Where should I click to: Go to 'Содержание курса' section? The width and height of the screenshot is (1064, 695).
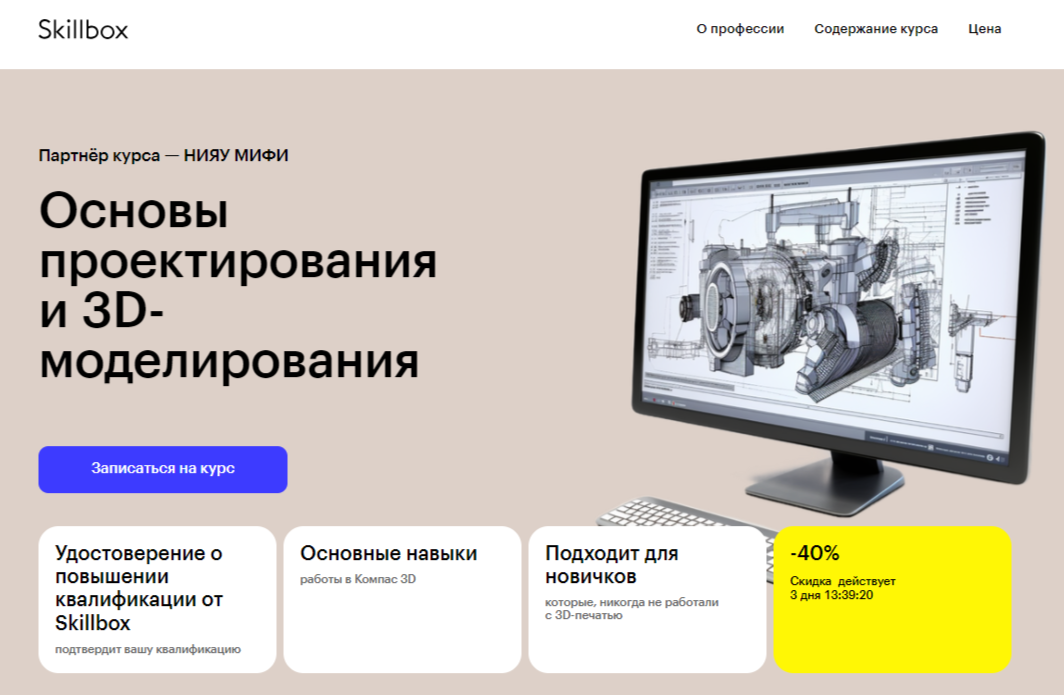coord(875,29)
